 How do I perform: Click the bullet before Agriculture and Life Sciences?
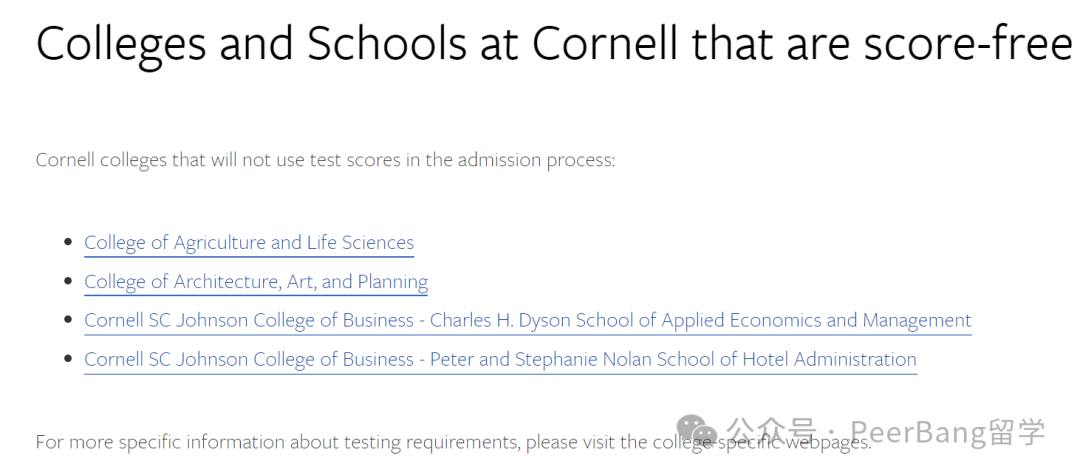pos(68,242)
